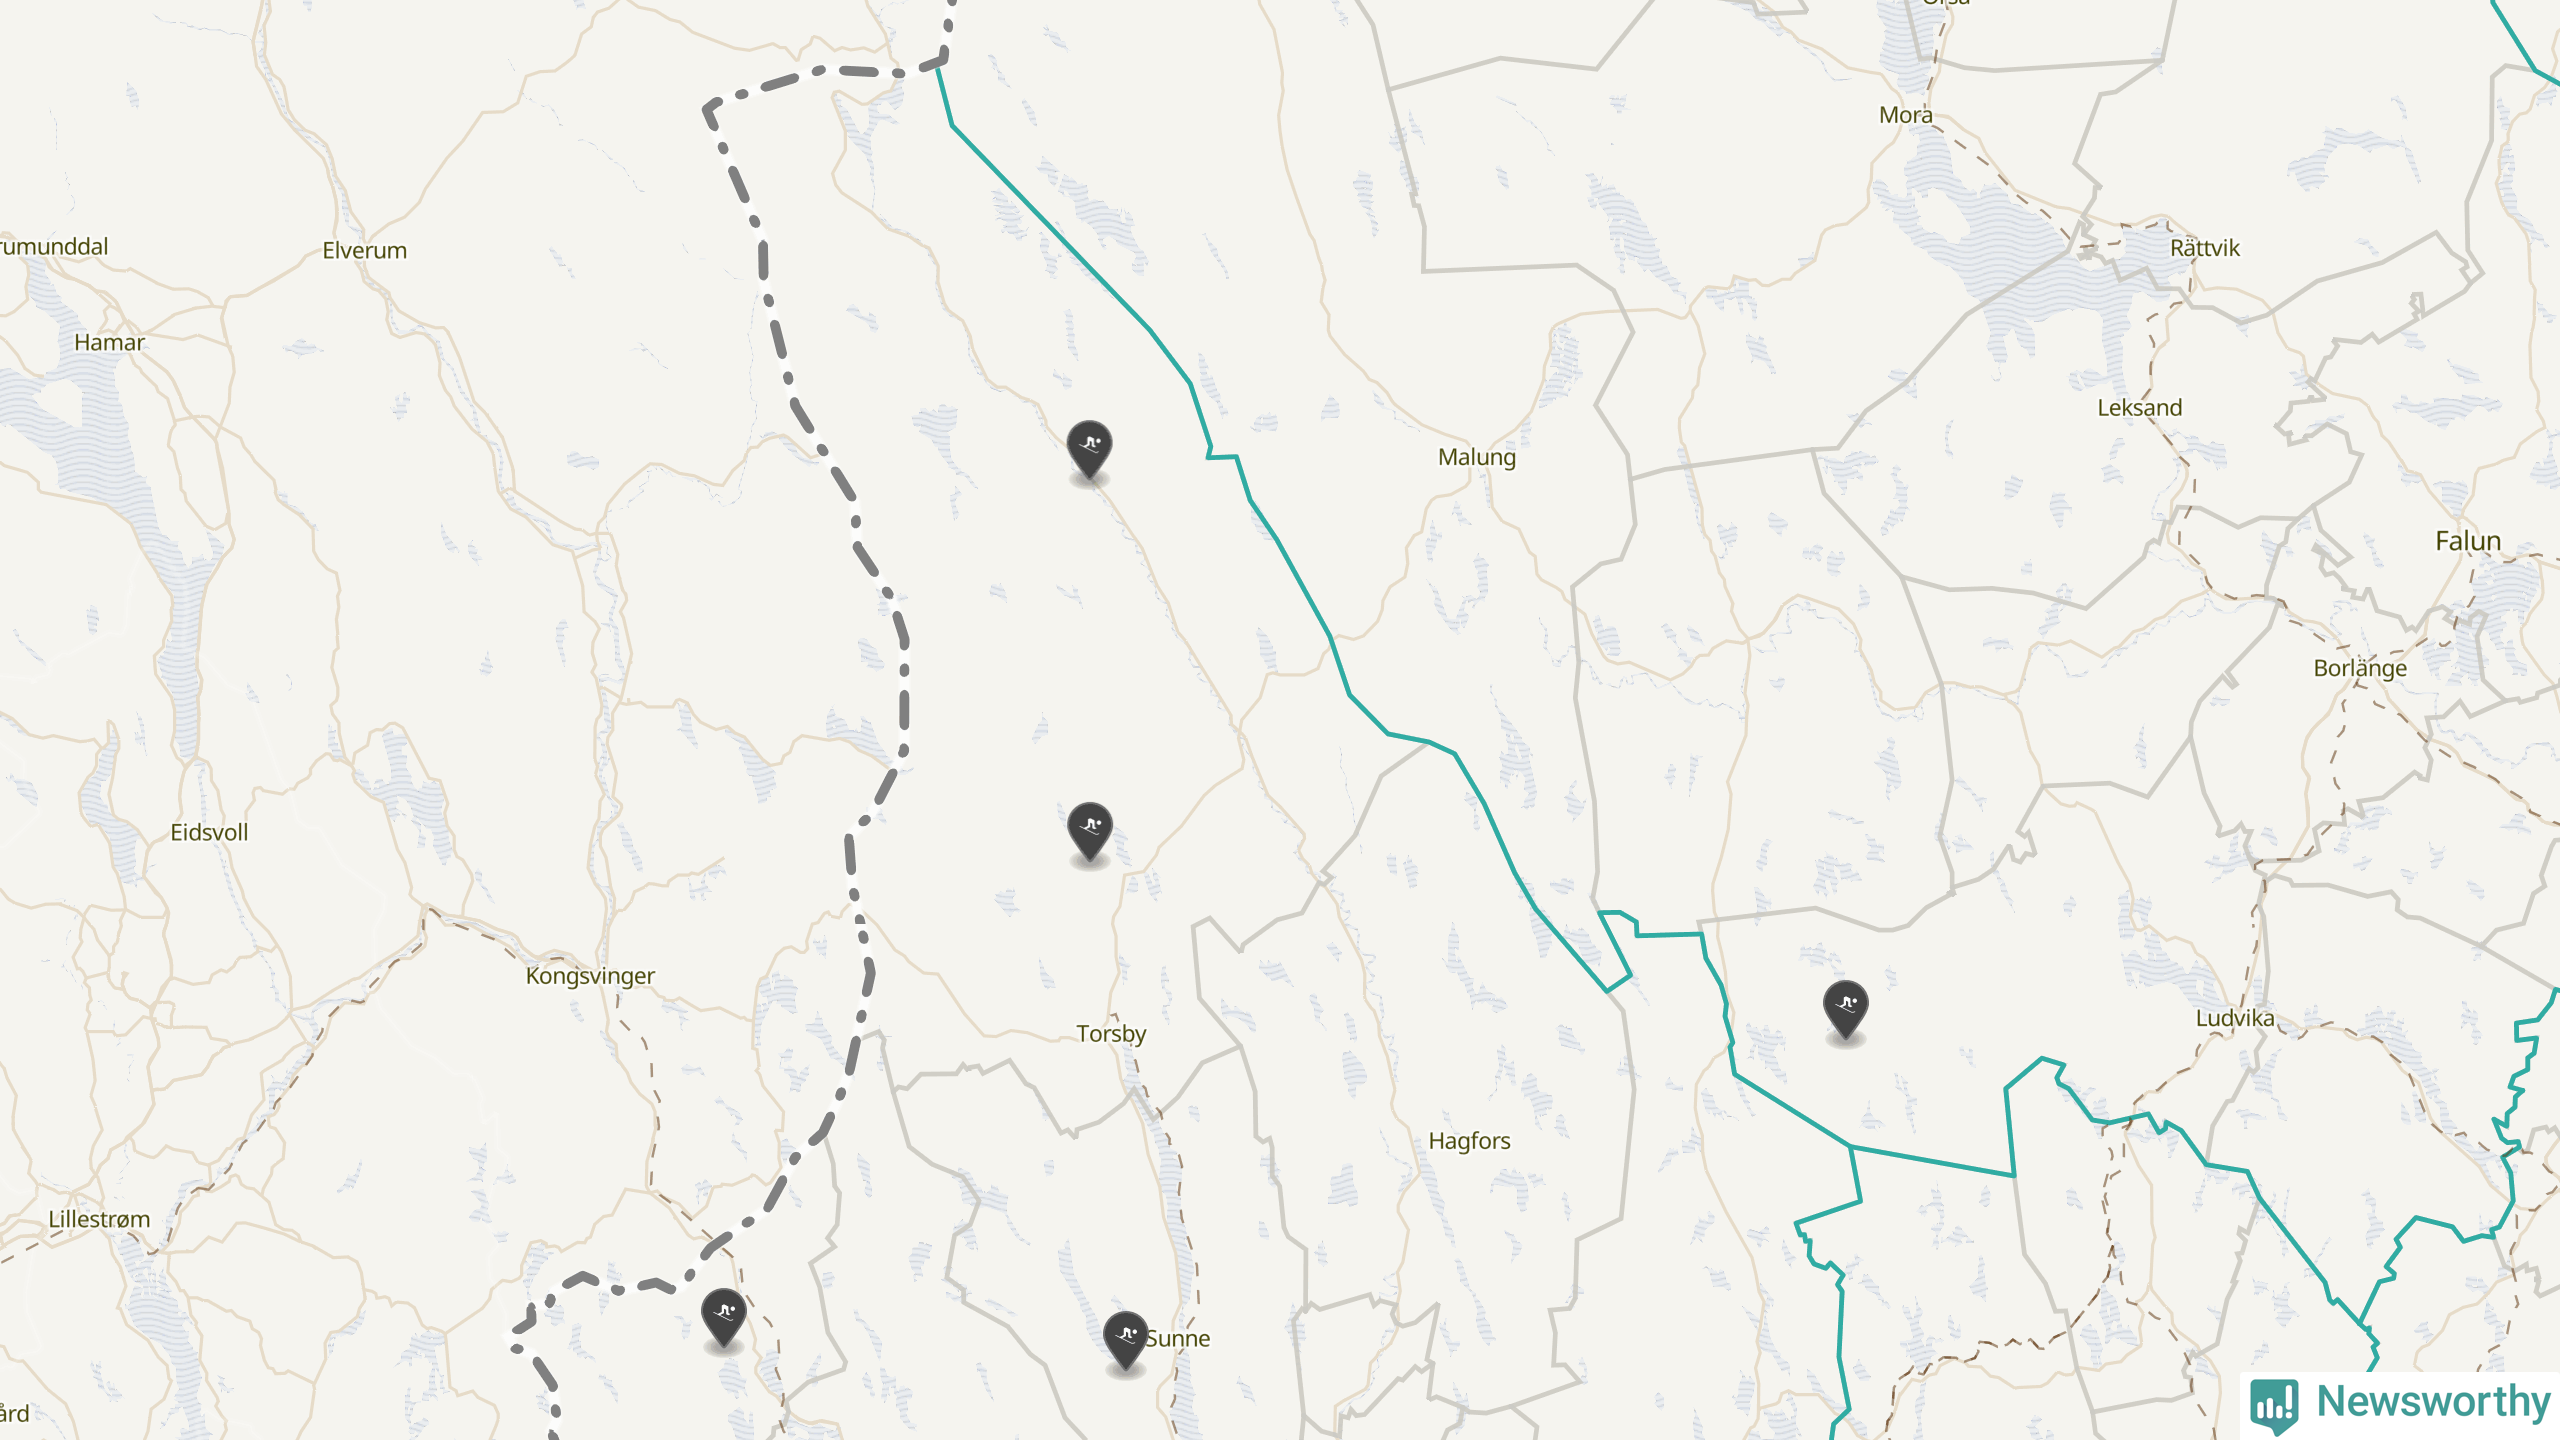Click the Mora town label

[x=1905, y=115]
